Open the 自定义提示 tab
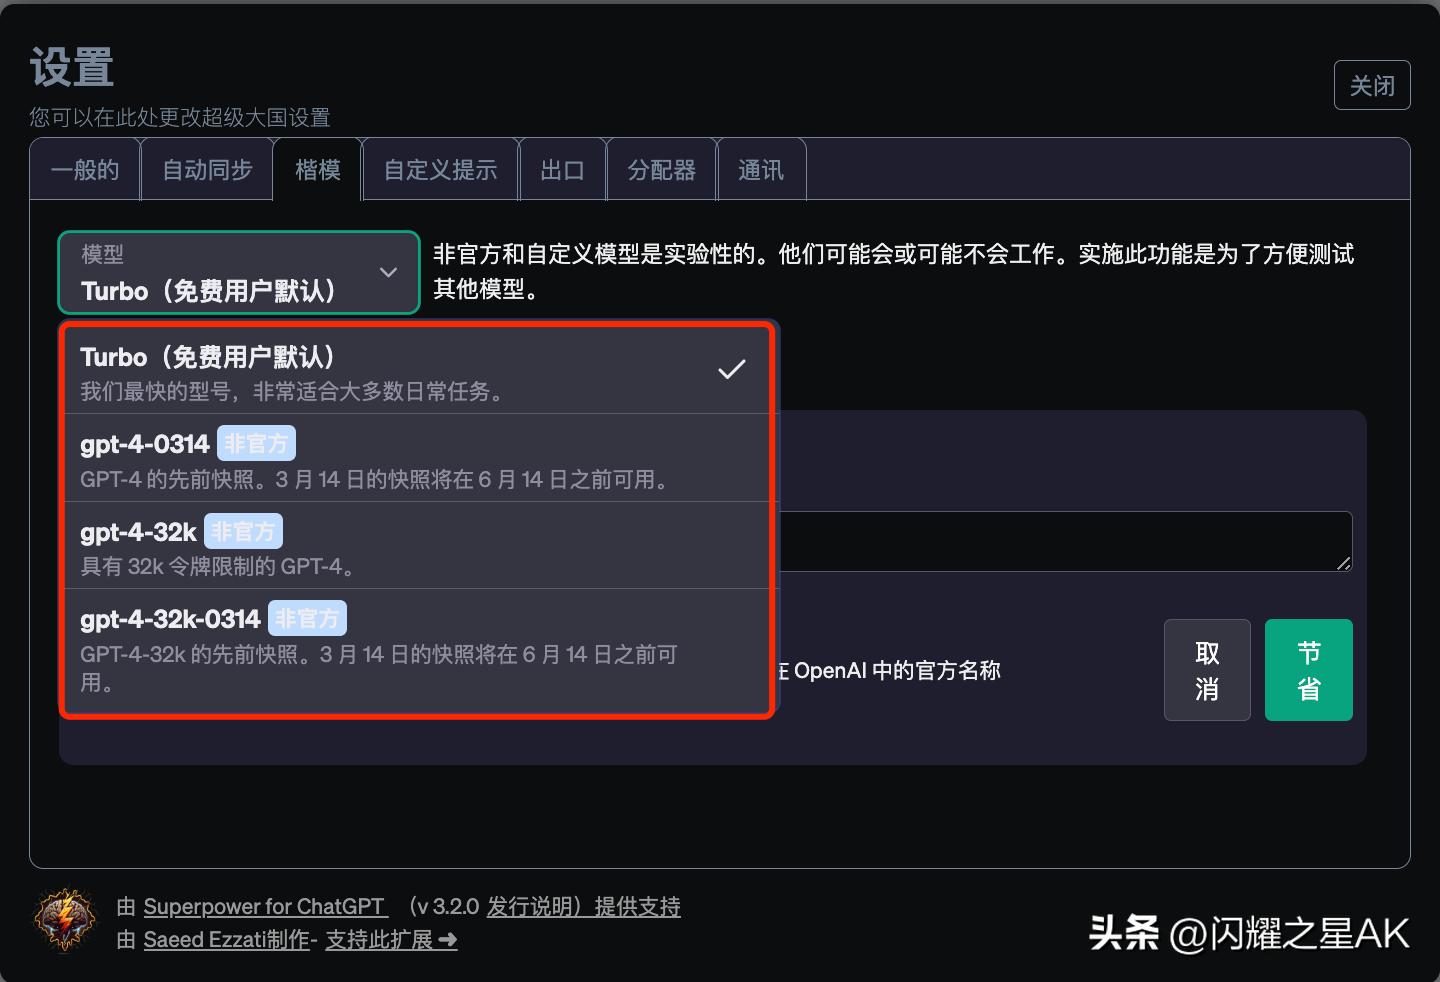The width and height of the screenshot is (1440, 982). [440, 169]
